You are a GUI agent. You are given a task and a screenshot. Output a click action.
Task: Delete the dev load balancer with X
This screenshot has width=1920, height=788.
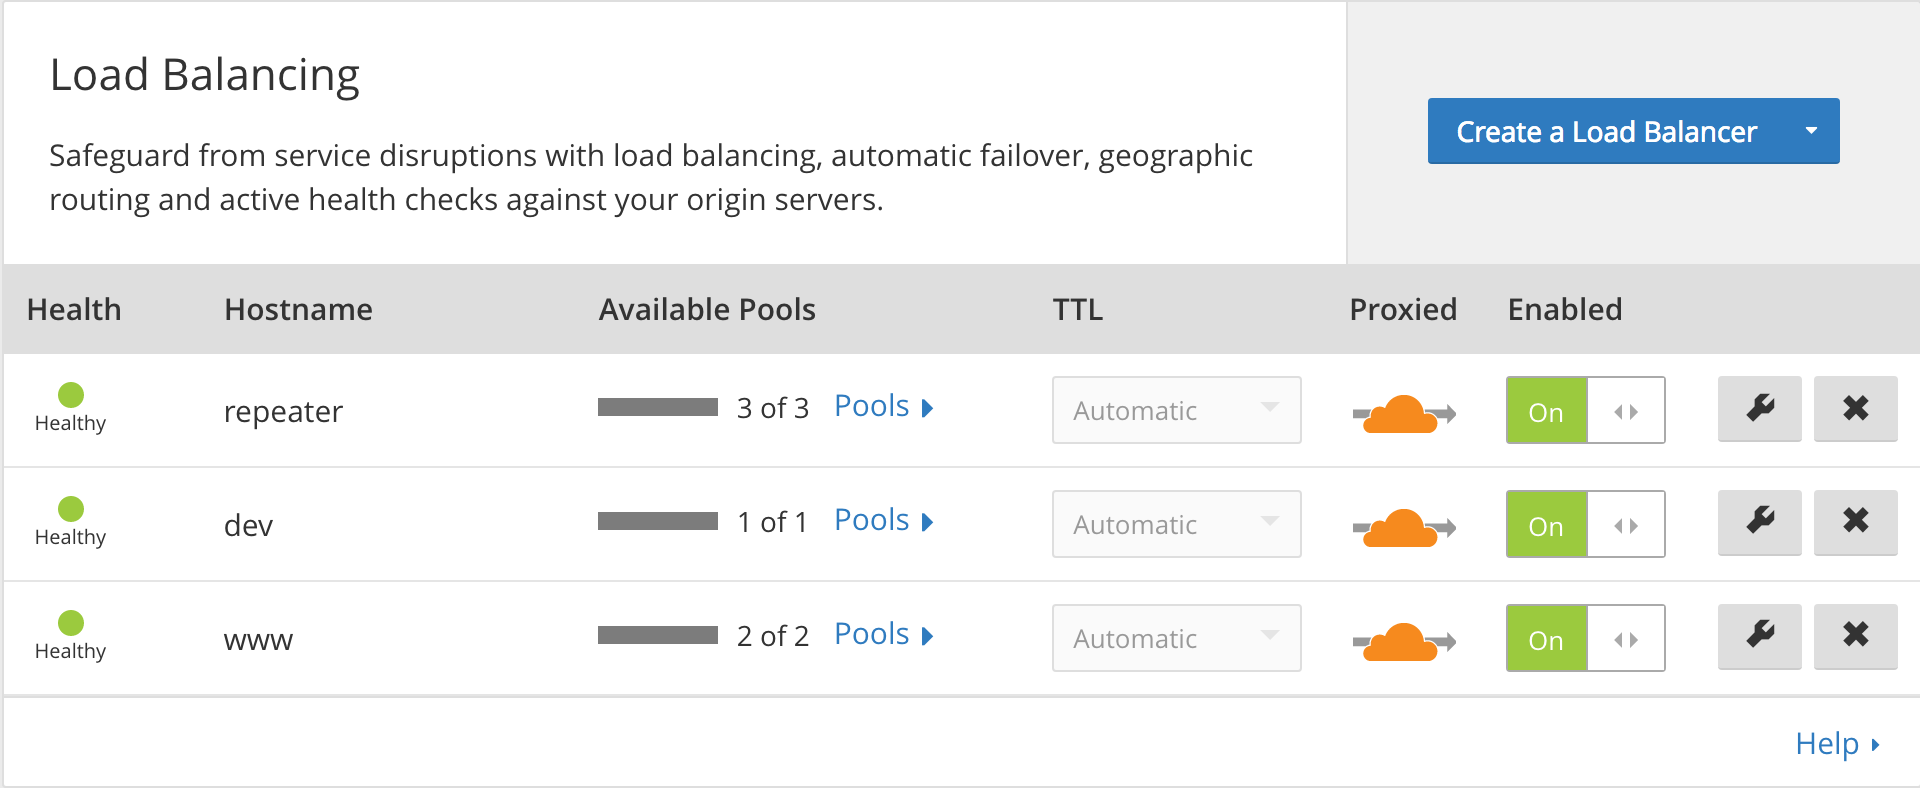tap(1855, 523)
